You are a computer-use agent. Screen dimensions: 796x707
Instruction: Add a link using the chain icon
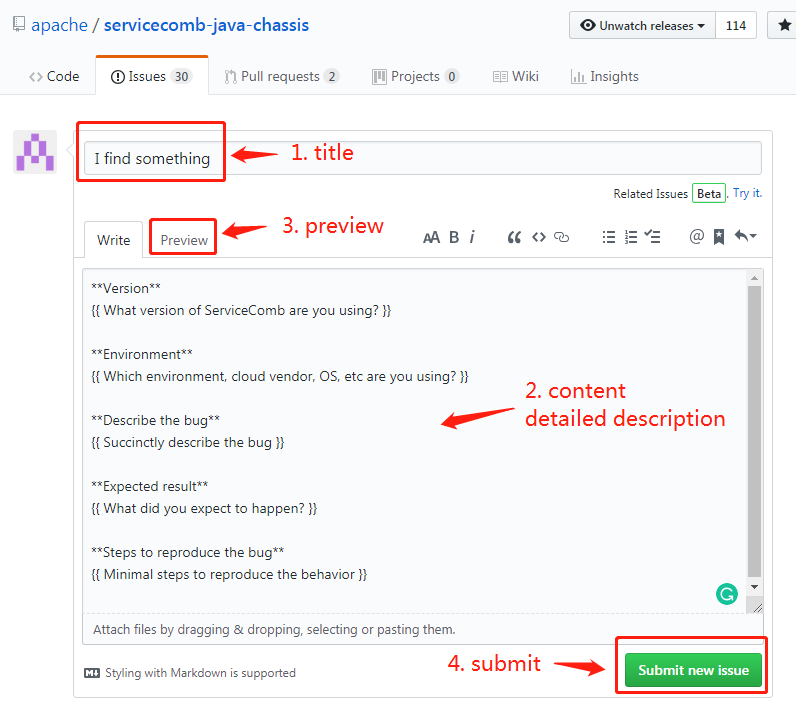pyautogui.click(x=561, y=237)
